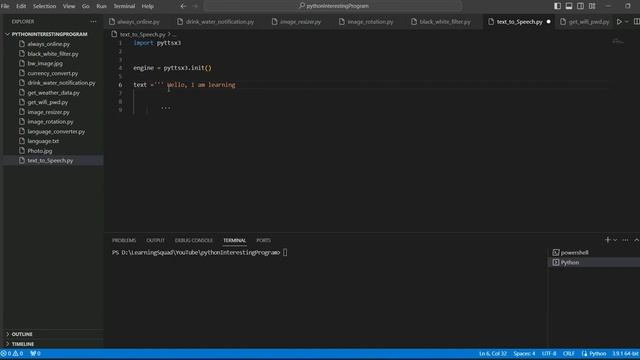
Task: Open get_weather_data.py in the explorer
Action: [53, 93]
